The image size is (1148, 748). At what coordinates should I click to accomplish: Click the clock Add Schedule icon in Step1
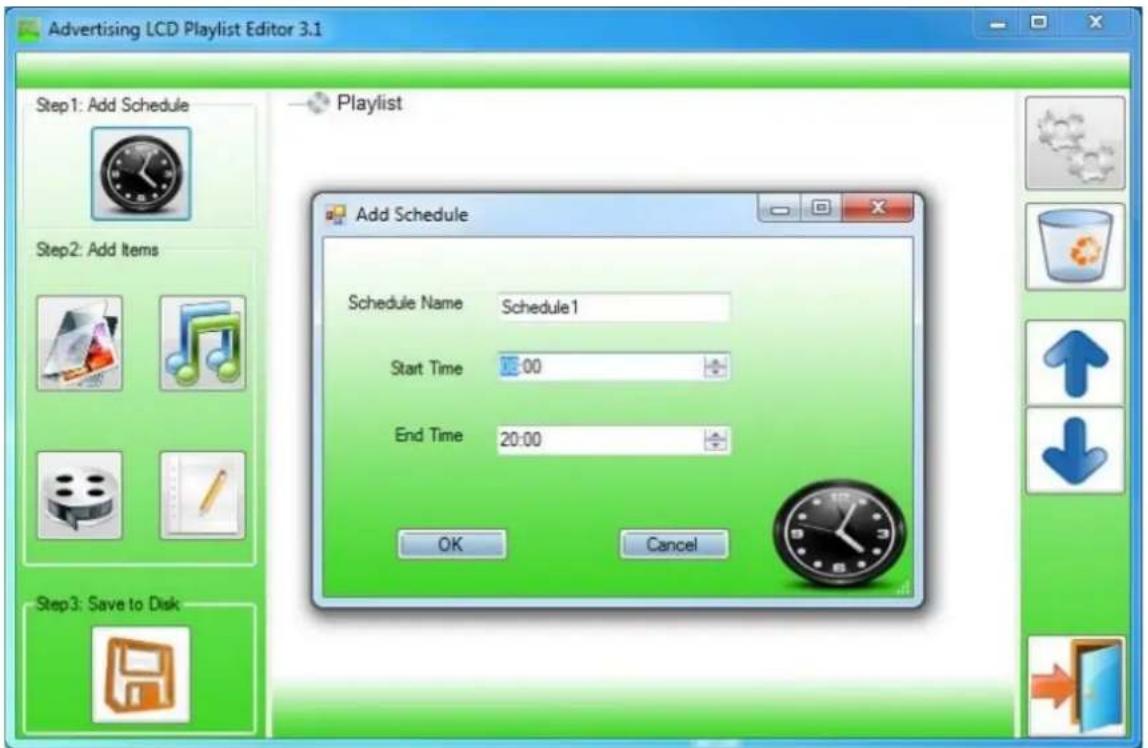point(141,173)
